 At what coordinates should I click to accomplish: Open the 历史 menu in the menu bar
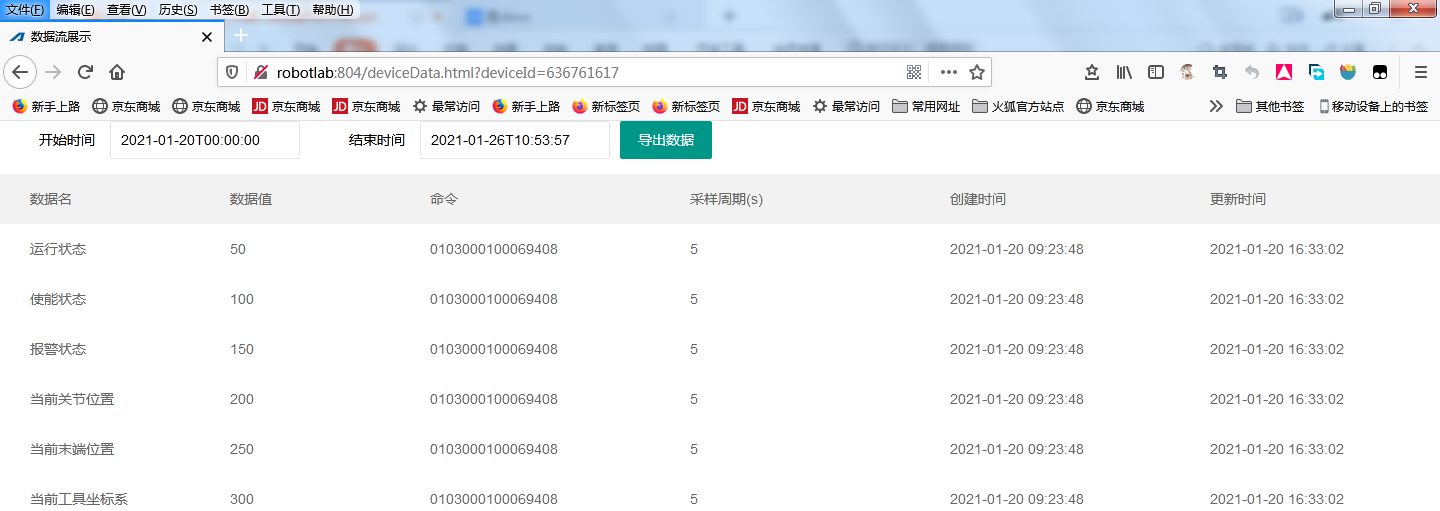click(178, 10)
